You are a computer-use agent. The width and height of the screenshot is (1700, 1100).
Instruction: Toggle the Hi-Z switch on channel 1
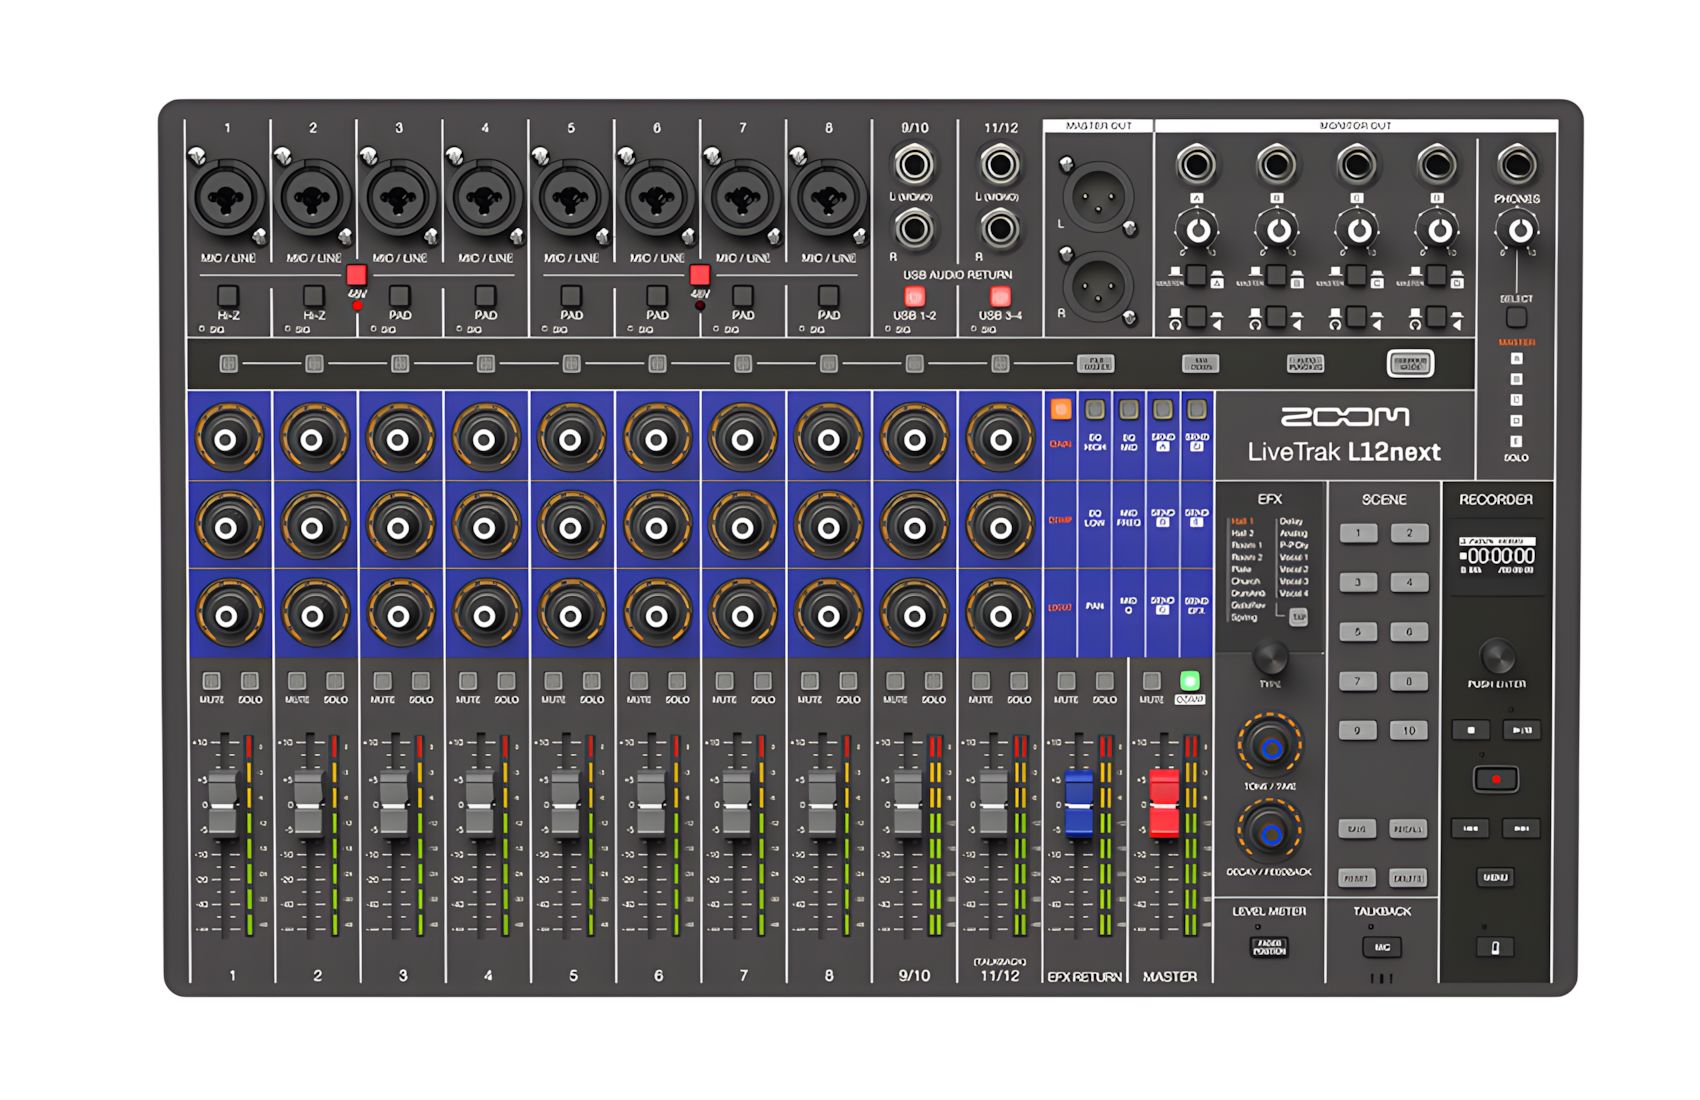pos(228,295)
